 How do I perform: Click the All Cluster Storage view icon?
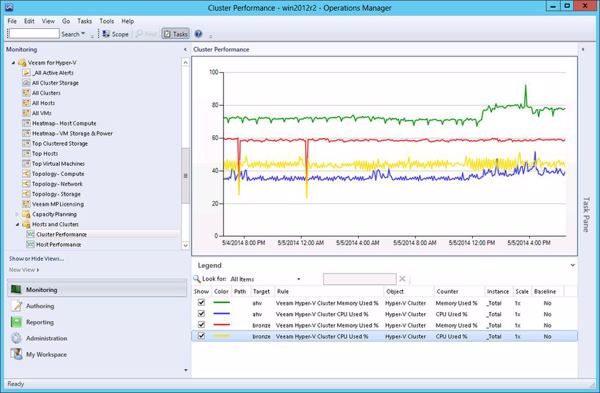click(x=26, y=83)
